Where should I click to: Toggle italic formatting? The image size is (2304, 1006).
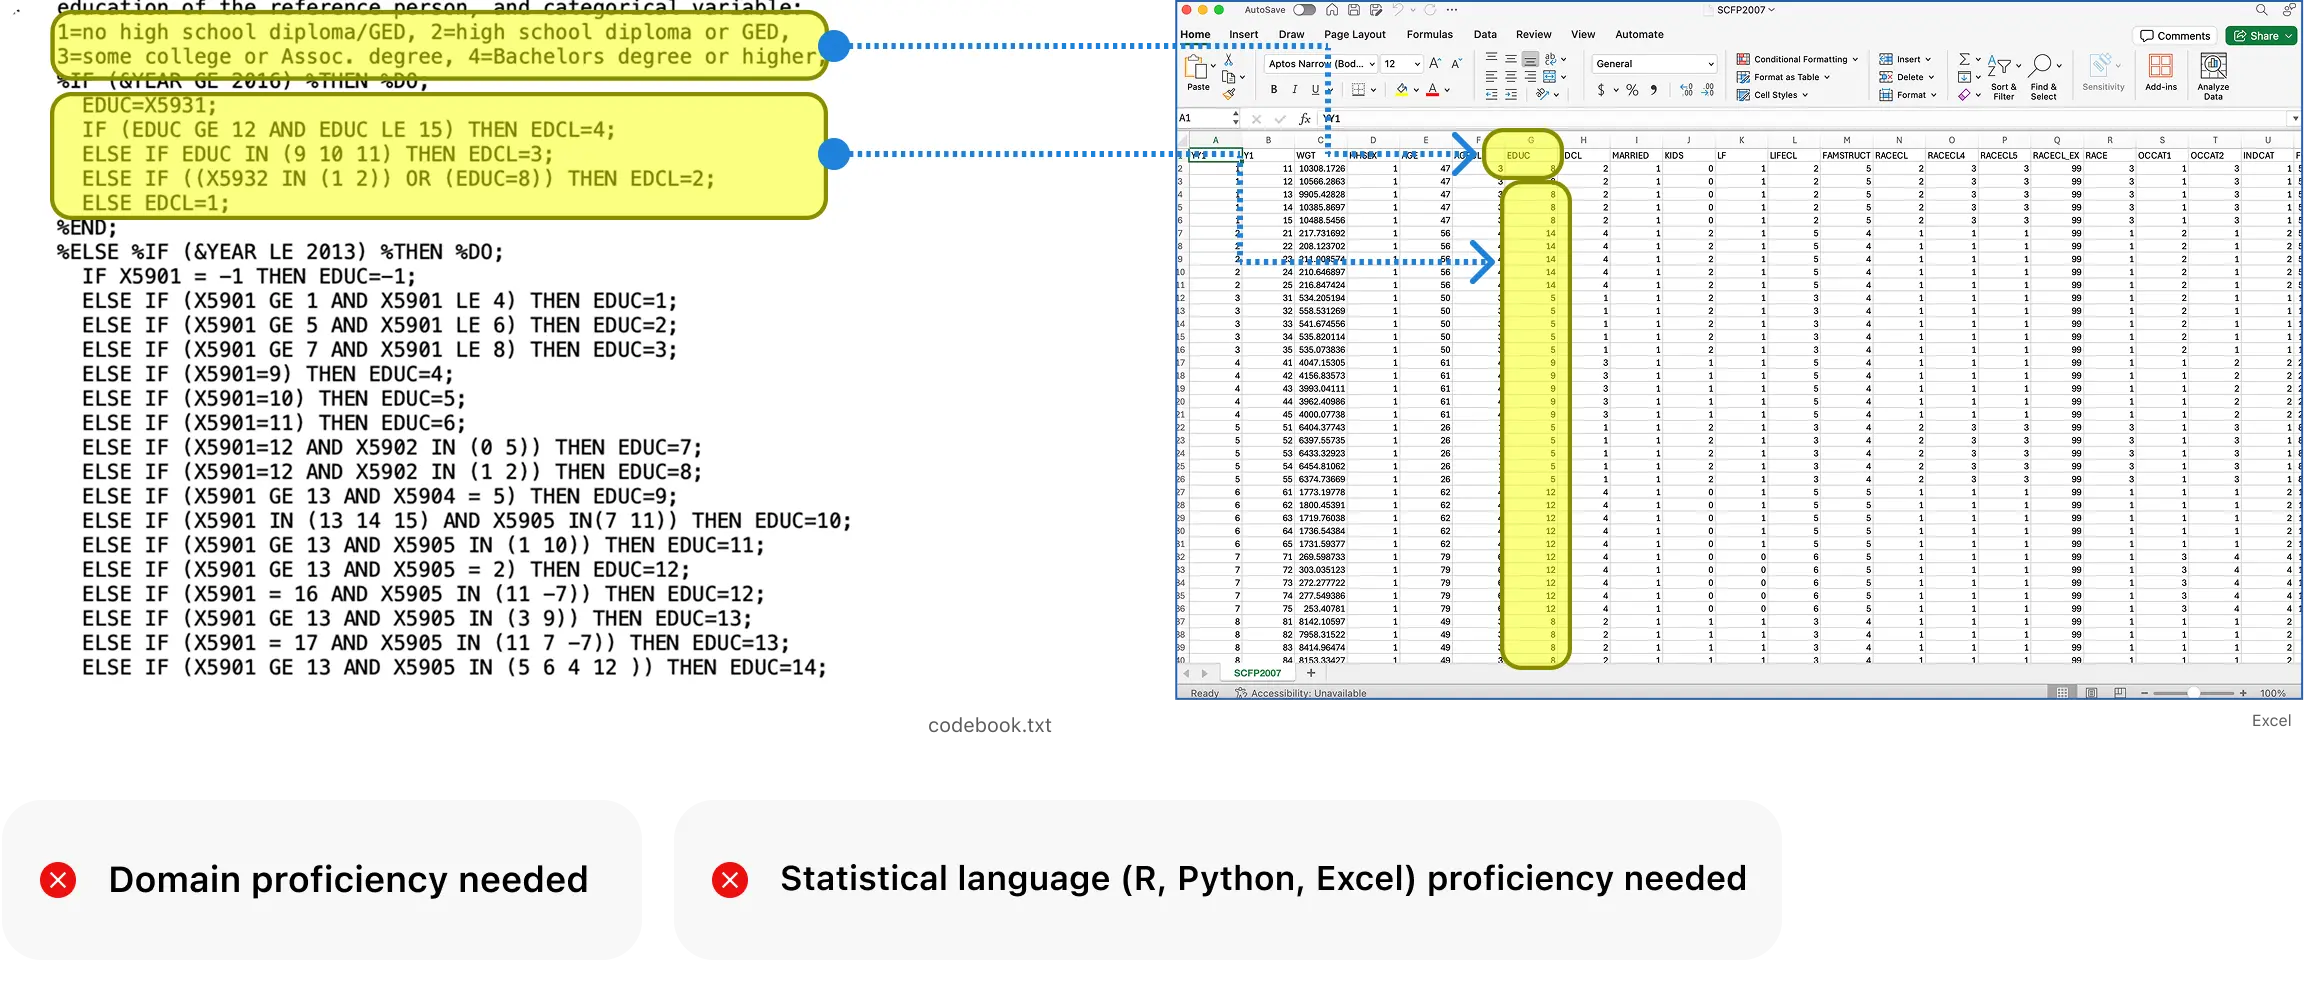pos(1295,90)
